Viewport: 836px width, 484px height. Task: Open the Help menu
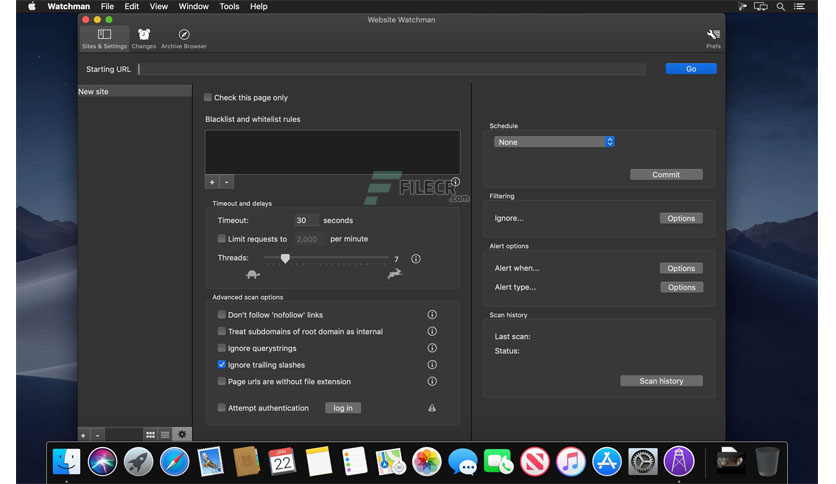click(259, 6)
